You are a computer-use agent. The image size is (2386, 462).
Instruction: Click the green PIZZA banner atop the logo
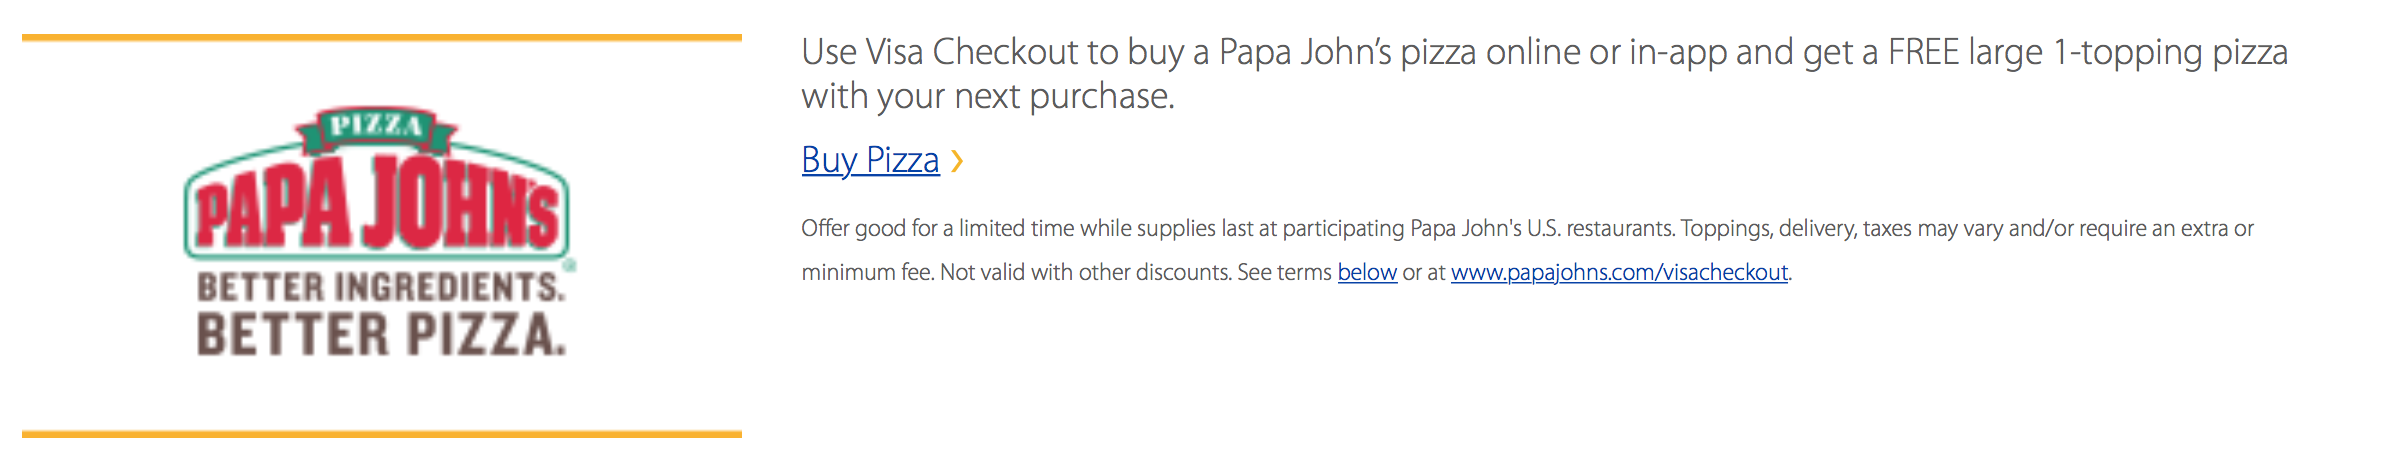(376, 126)
